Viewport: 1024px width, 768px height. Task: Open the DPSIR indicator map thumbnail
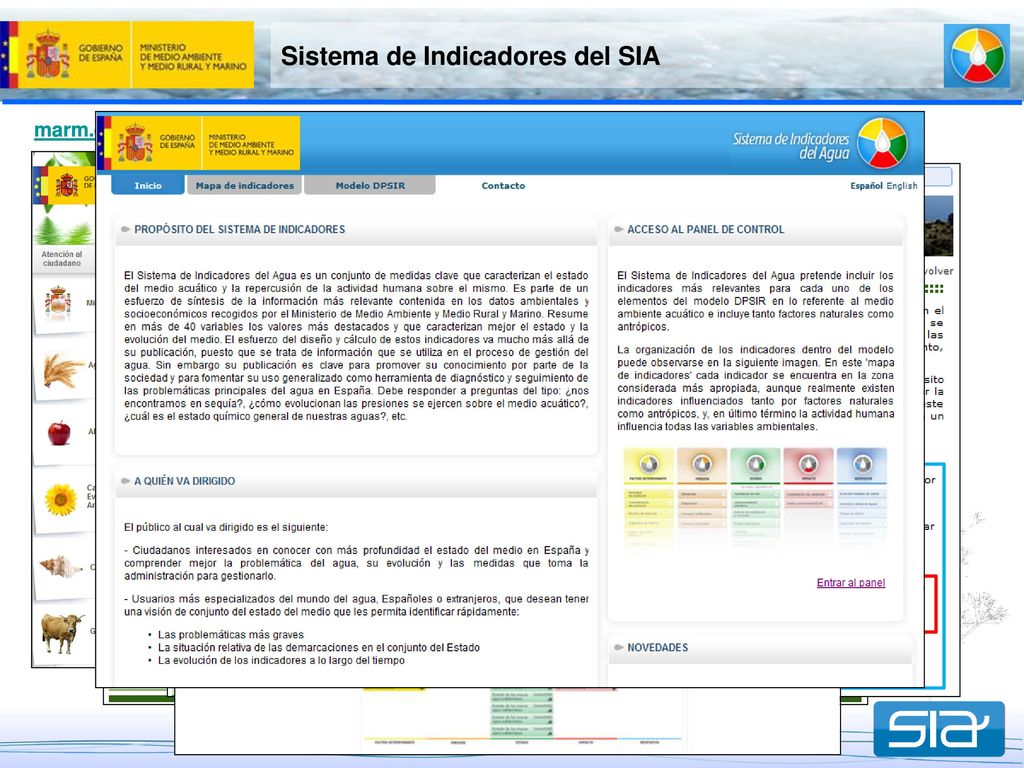[x=755, y=498]
